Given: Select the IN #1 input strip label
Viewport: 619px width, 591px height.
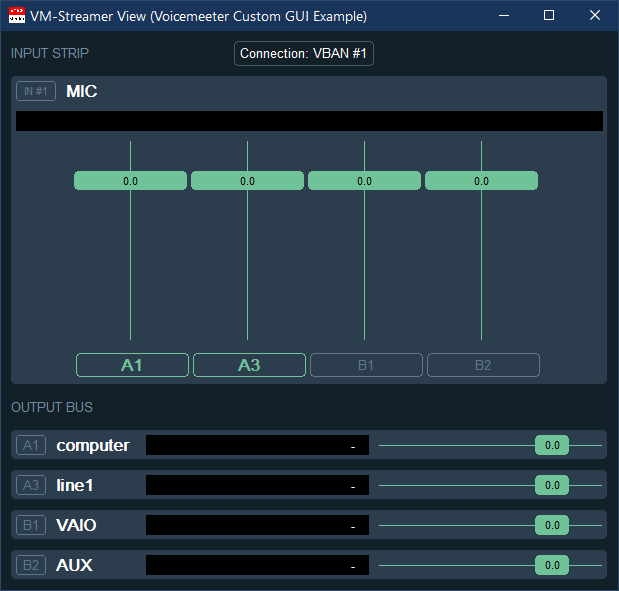Looking at the screenshot, I should pos(36,91).
